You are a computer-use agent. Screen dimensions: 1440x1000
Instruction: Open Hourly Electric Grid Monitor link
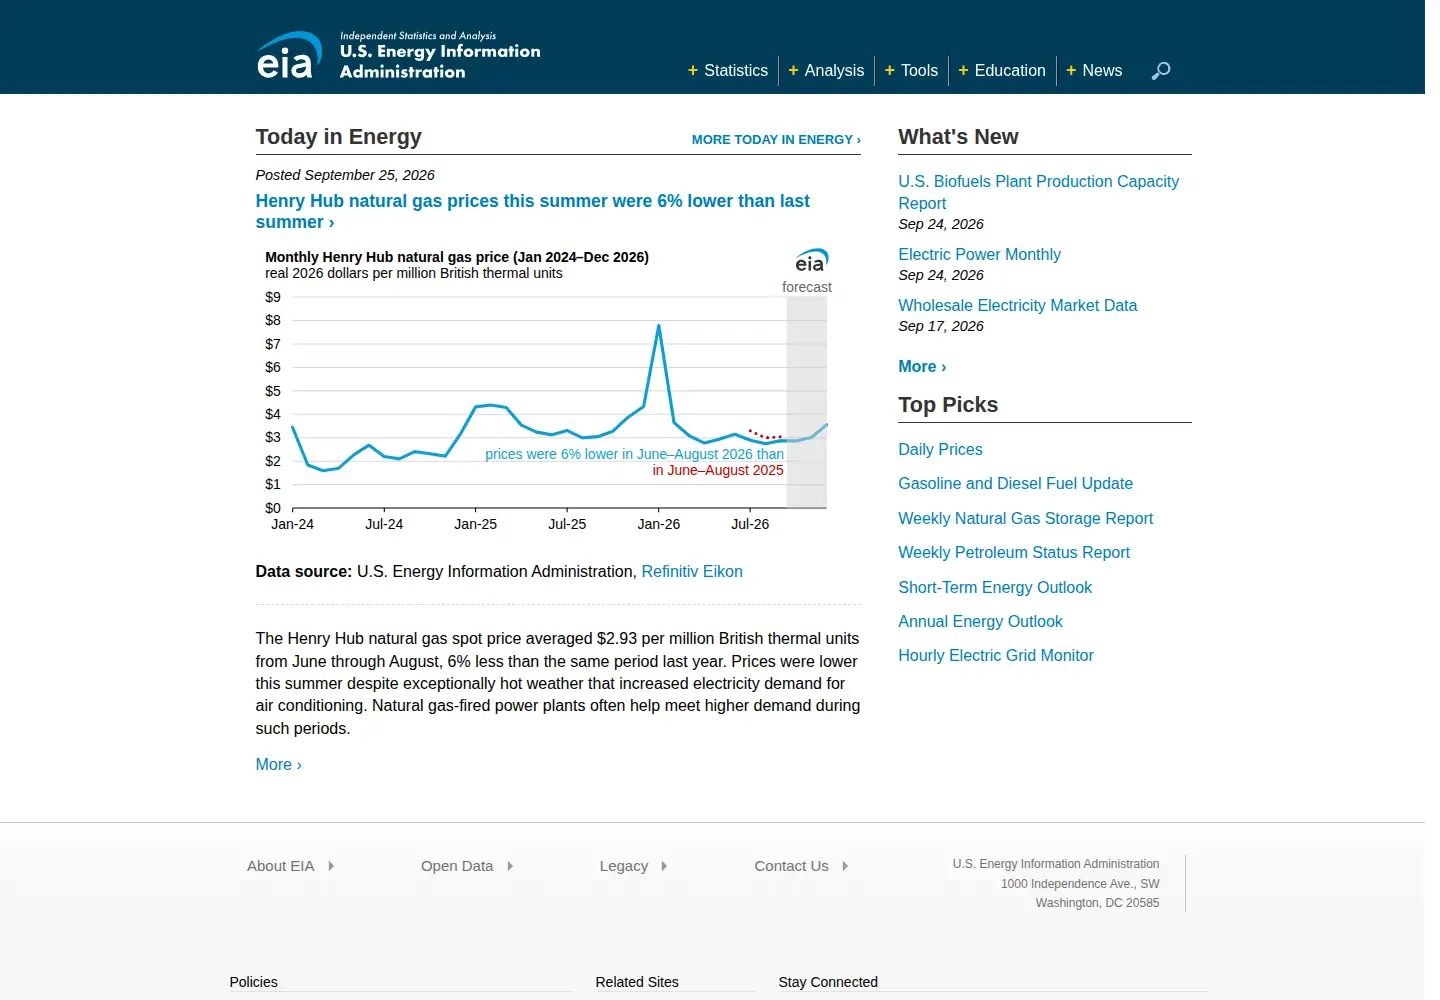click(996, 656)
